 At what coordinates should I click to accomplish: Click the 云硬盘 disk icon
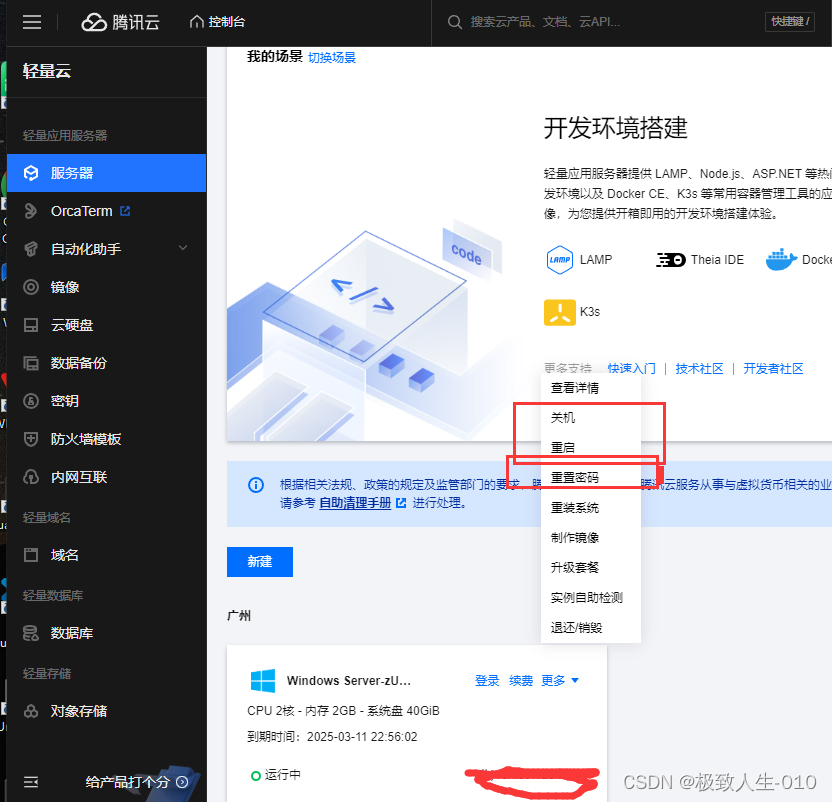click(31, 325)
